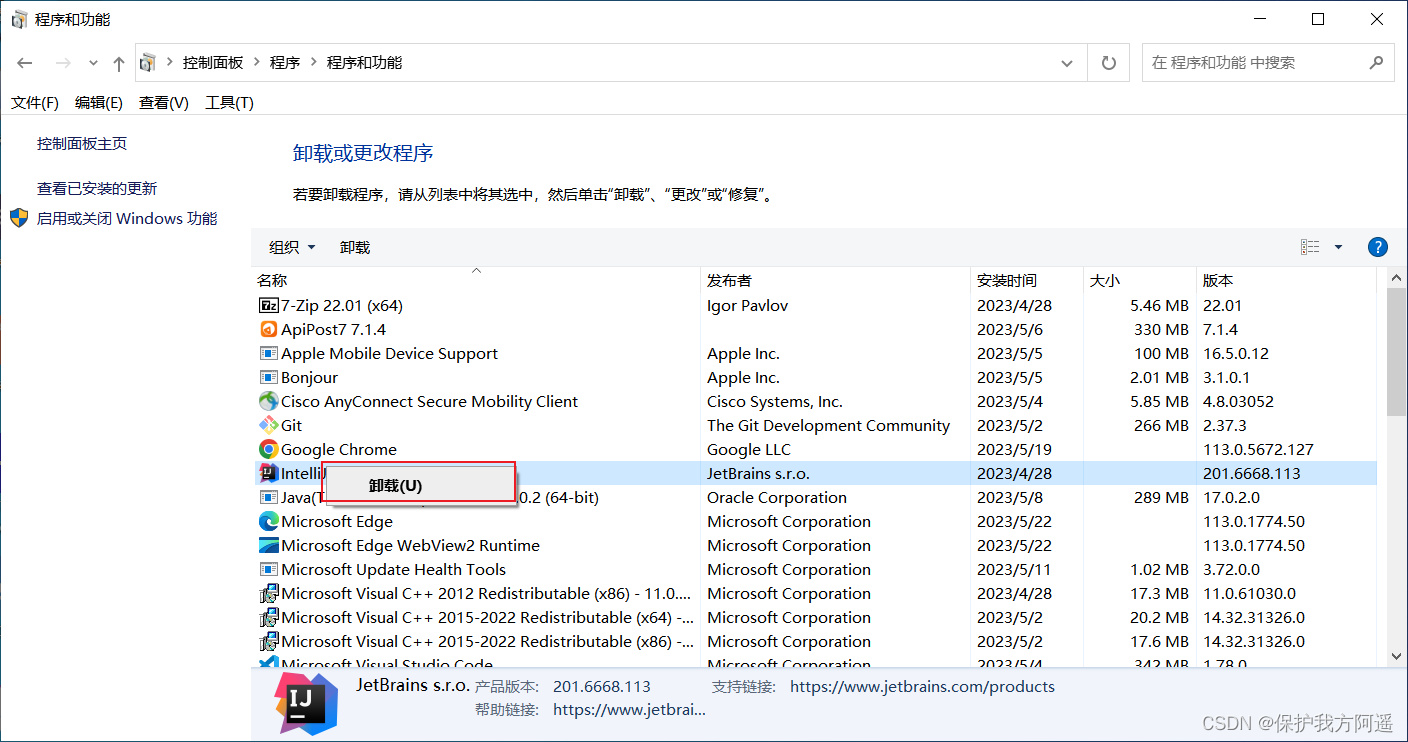
Task: Click the Edge WebView2 Runtime icon
Action: (268, 546)
